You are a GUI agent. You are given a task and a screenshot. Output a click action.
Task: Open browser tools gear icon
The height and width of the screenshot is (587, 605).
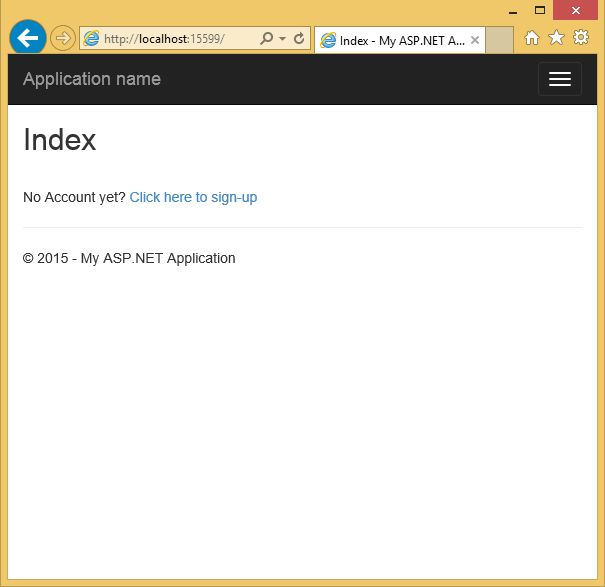(x=581, y=37)
